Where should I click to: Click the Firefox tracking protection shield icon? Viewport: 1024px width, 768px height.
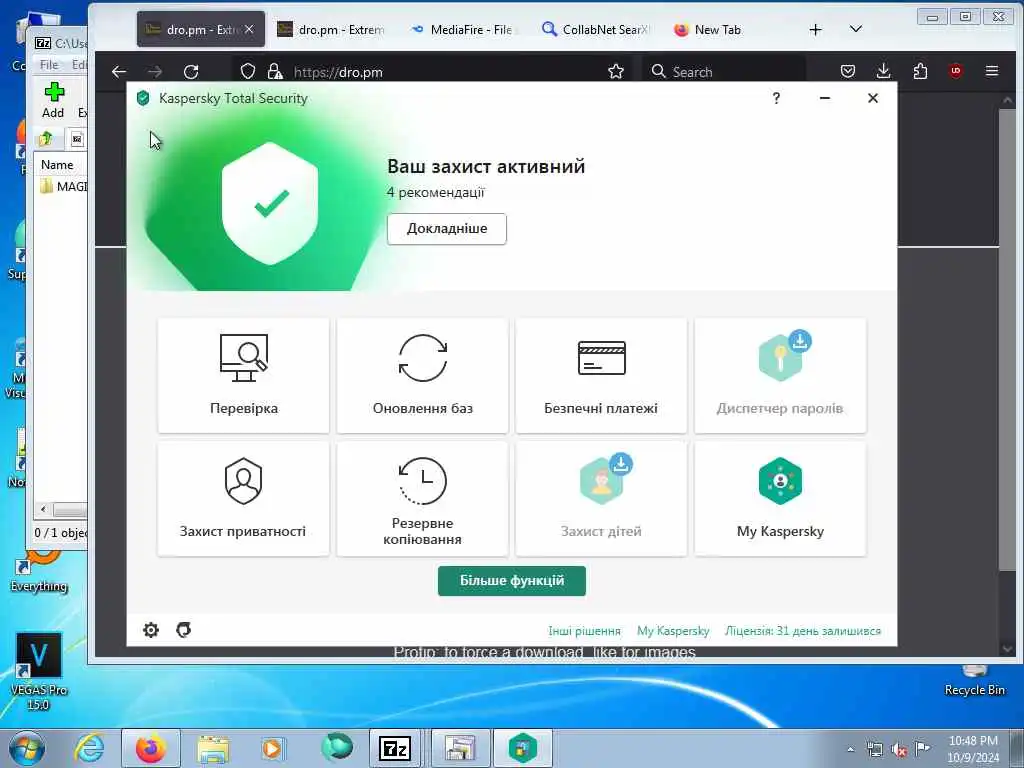248,71
